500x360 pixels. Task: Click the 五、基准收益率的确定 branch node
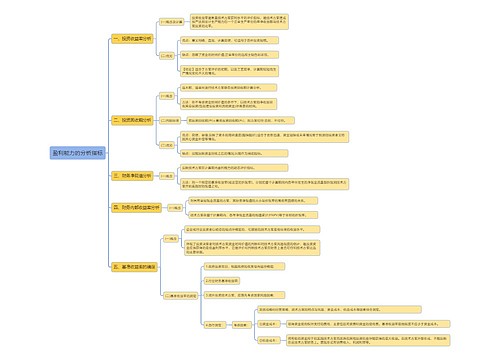tap(134, 267)
